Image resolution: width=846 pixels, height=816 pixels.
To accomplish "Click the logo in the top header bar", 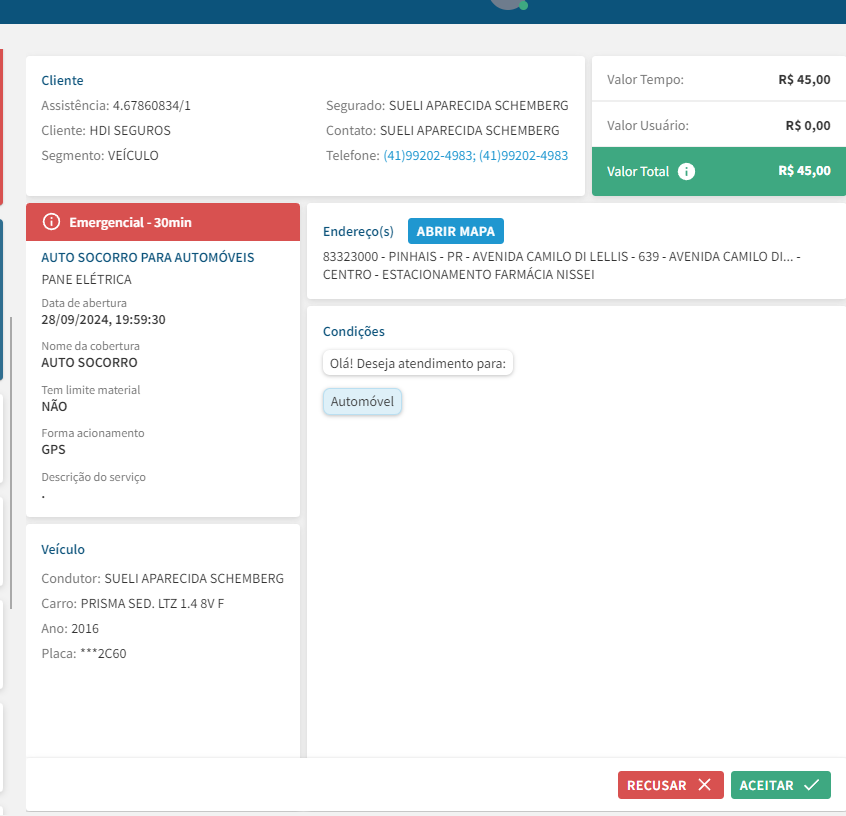I will click(507, 5).
